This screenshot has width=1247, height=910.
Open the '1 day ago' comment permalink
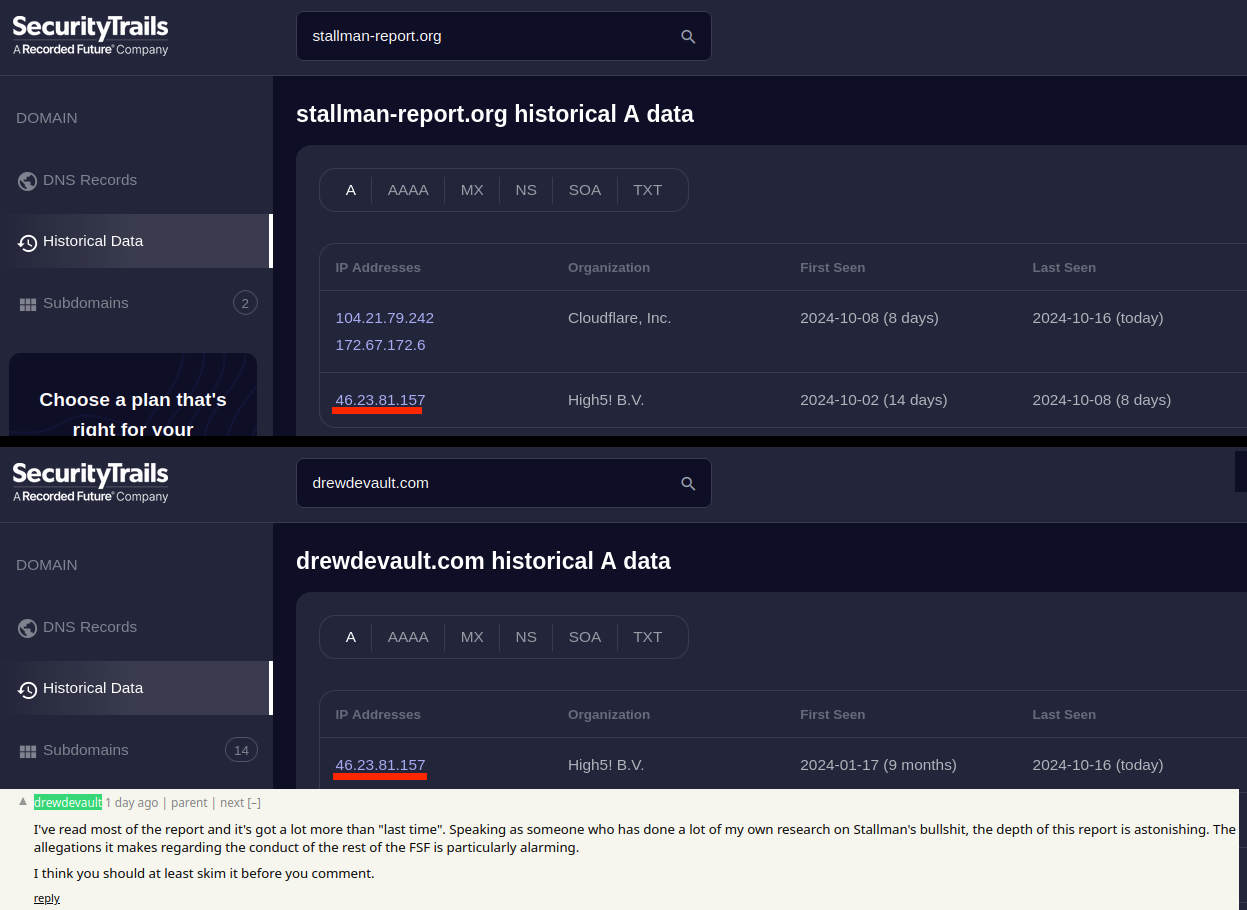132,802
